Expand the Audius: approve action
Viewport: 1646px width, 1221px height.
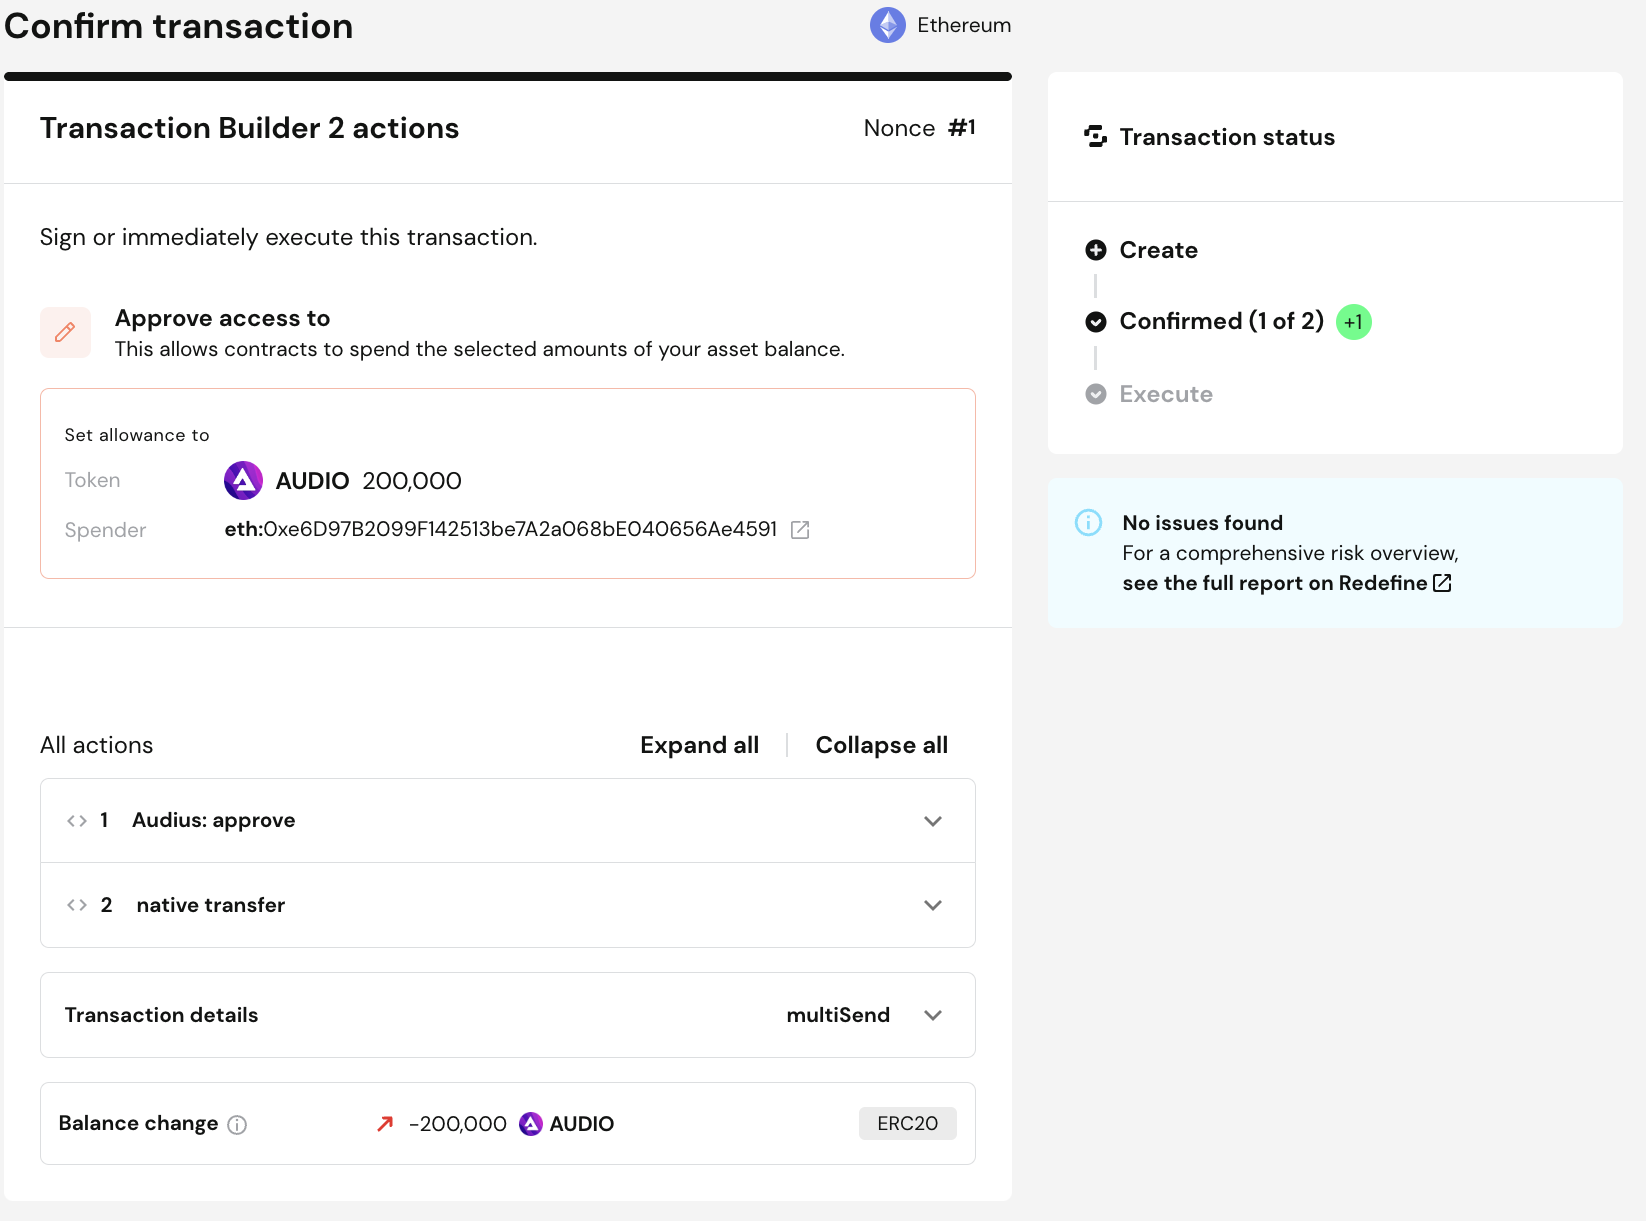coord(932,821)
